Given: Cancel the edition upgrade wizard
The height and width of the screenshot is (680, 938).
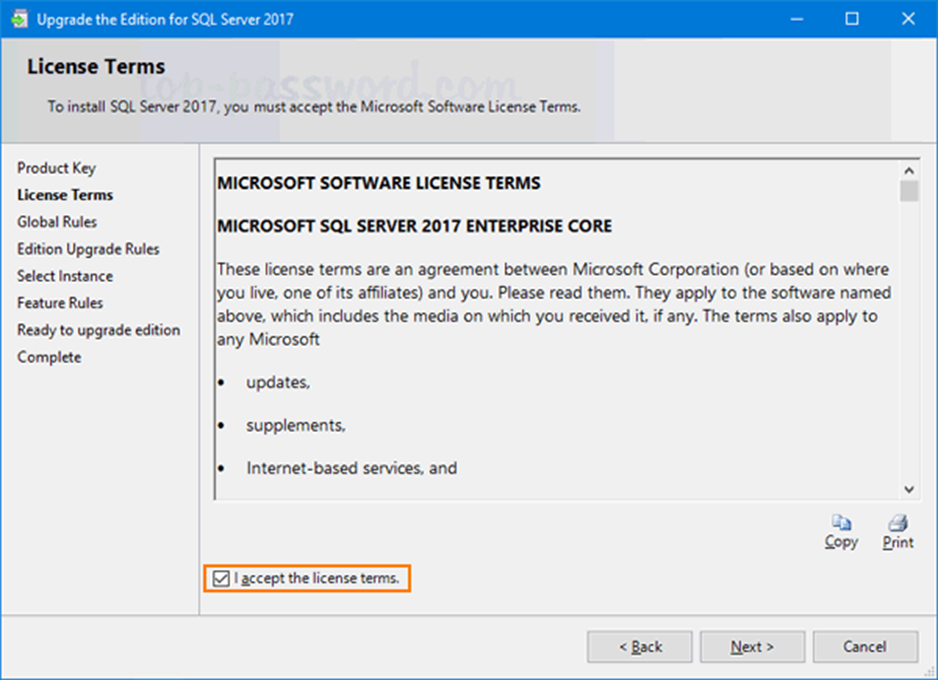Looking at the screenshot, I should pyautogui.click(x=864, y=647).
